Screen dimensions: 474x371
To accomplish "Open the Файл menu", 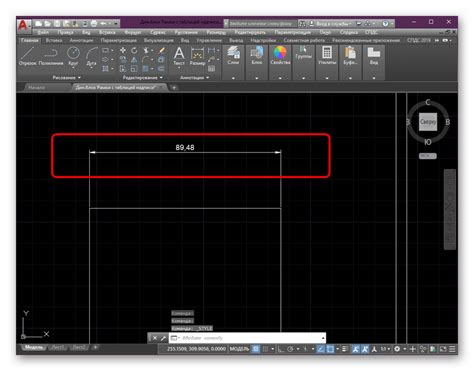I will [43, 32].
